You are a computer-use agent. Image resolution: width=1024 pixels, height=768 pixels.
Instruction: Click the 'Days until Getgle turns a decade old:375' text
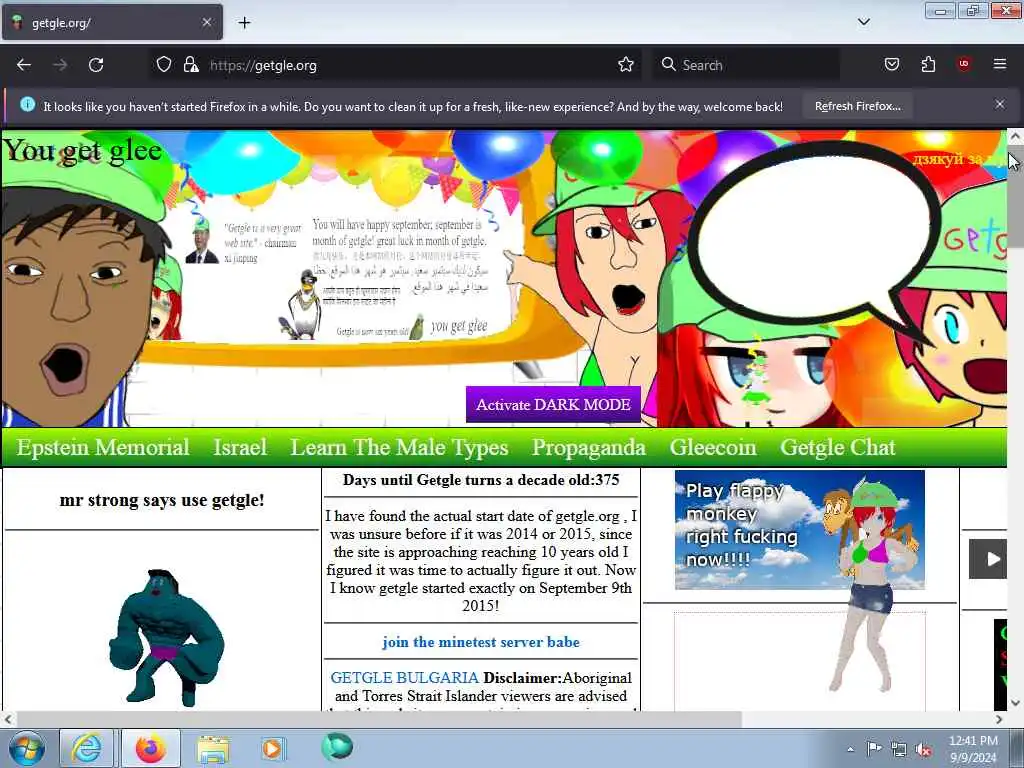click(481, 480)
